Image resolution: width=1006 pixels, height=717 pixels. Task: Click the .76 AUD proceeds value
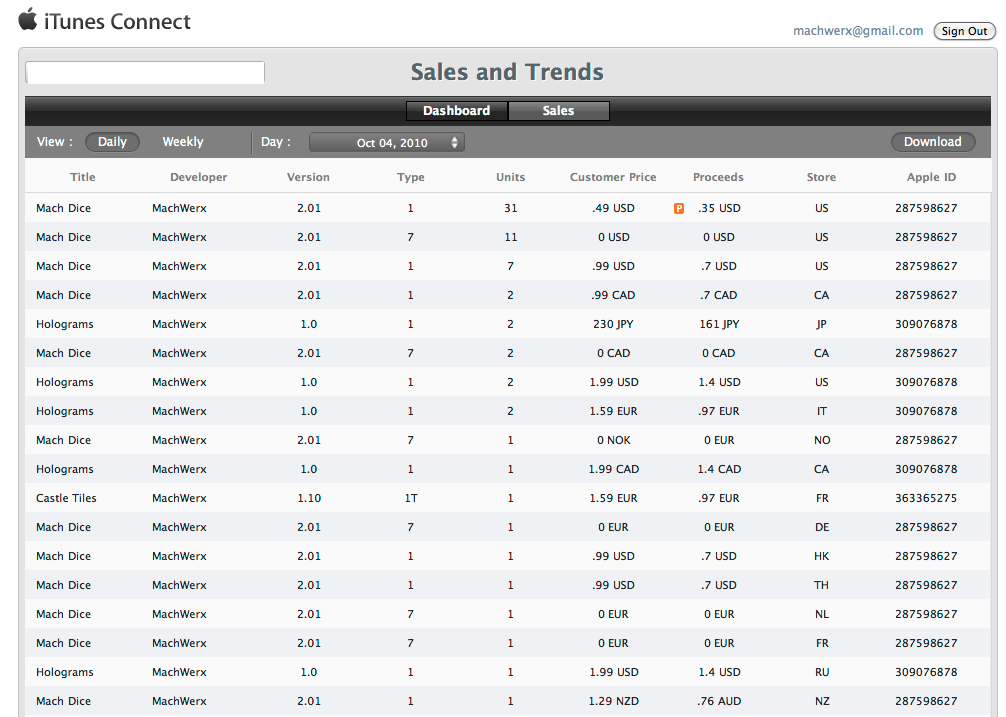point(719,702)
